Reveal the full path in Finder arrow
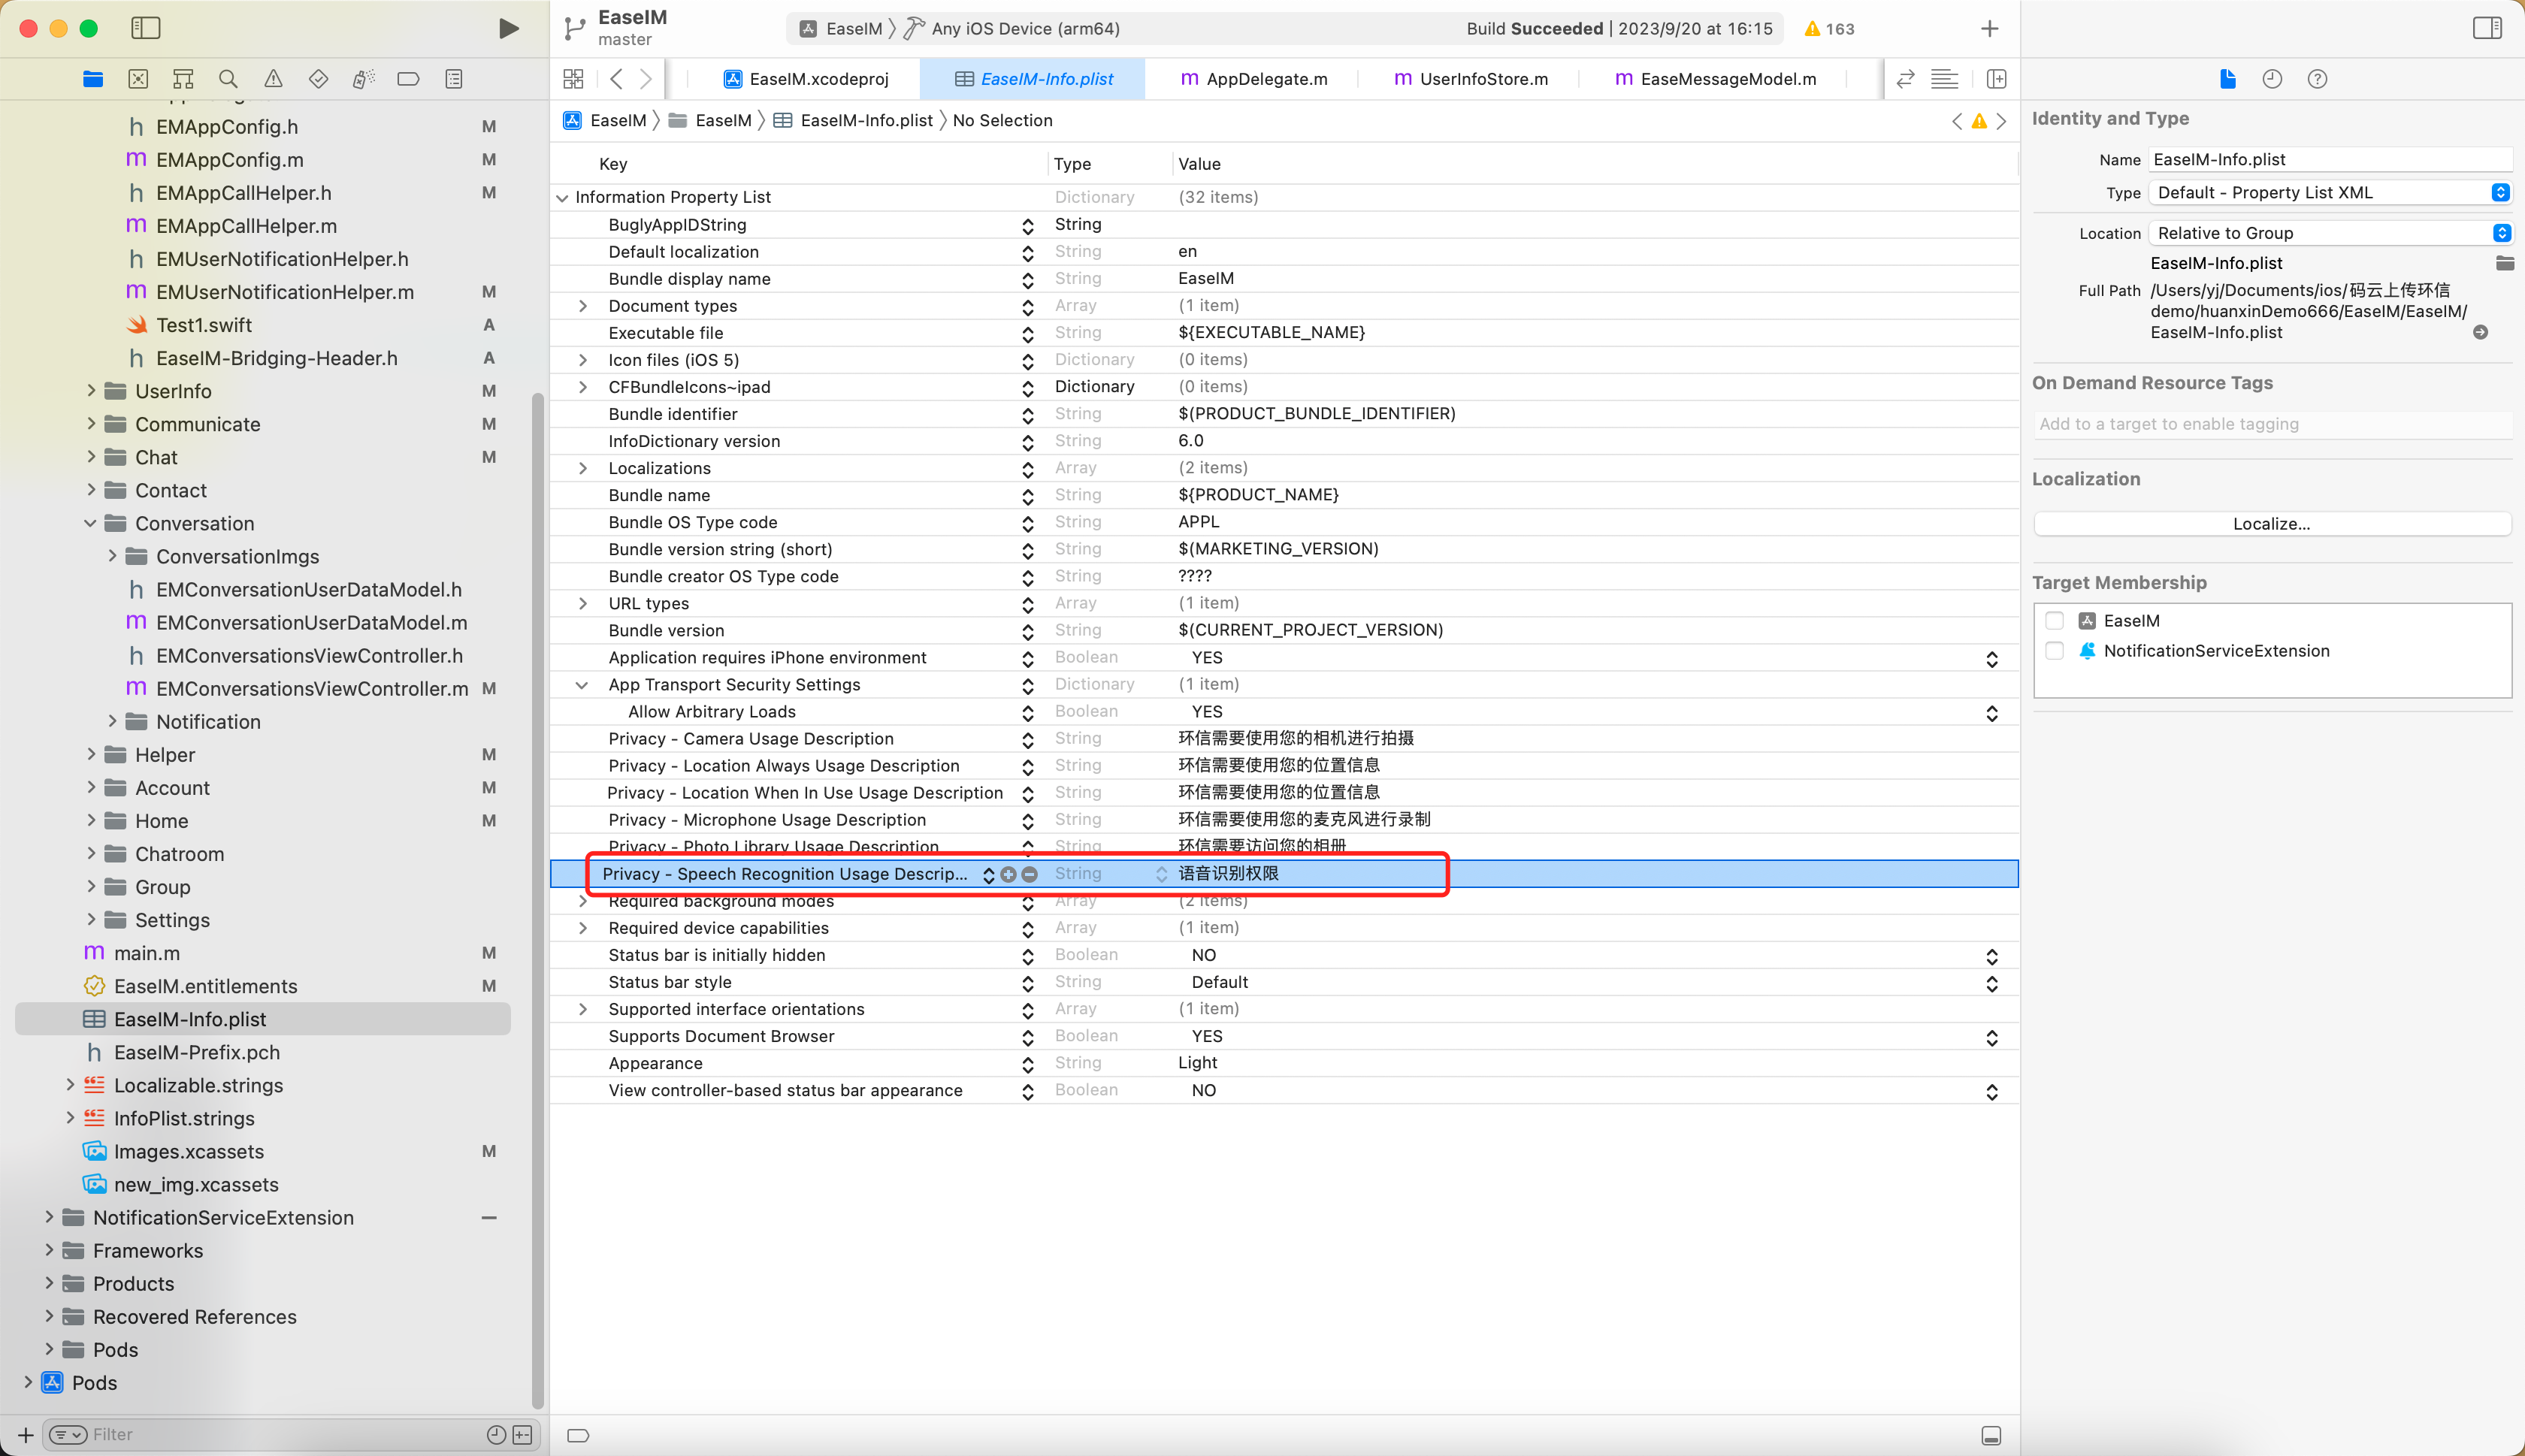This screenshot has width=2525, height=1456. point(2480,332)
